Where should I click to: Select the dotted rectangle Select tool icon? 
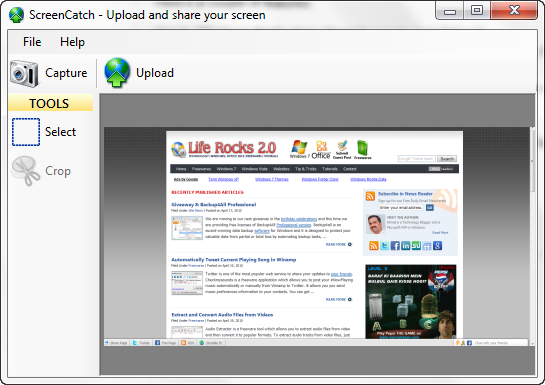[26, 132]
